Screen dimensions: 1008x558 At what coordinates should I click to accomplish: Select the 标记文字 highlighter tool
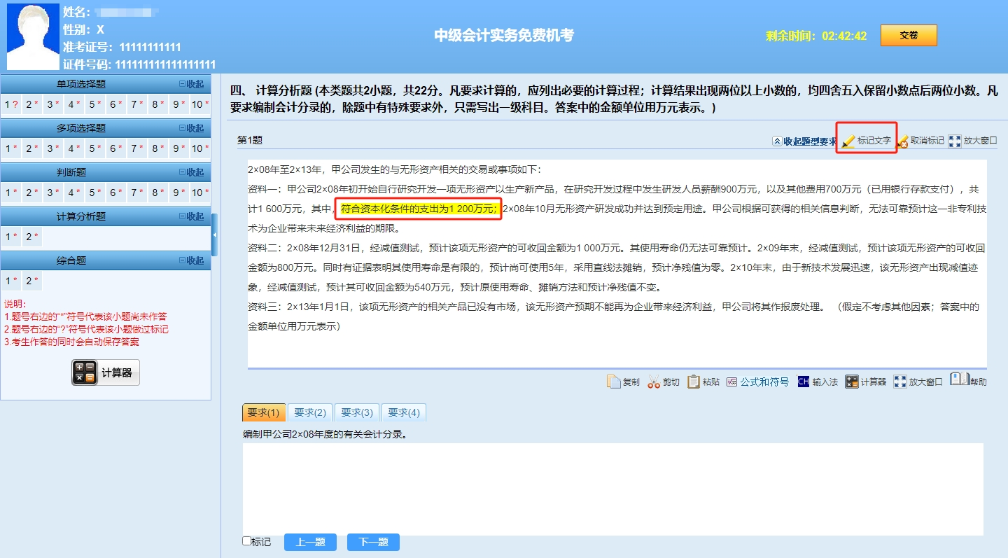pos(867,140)
